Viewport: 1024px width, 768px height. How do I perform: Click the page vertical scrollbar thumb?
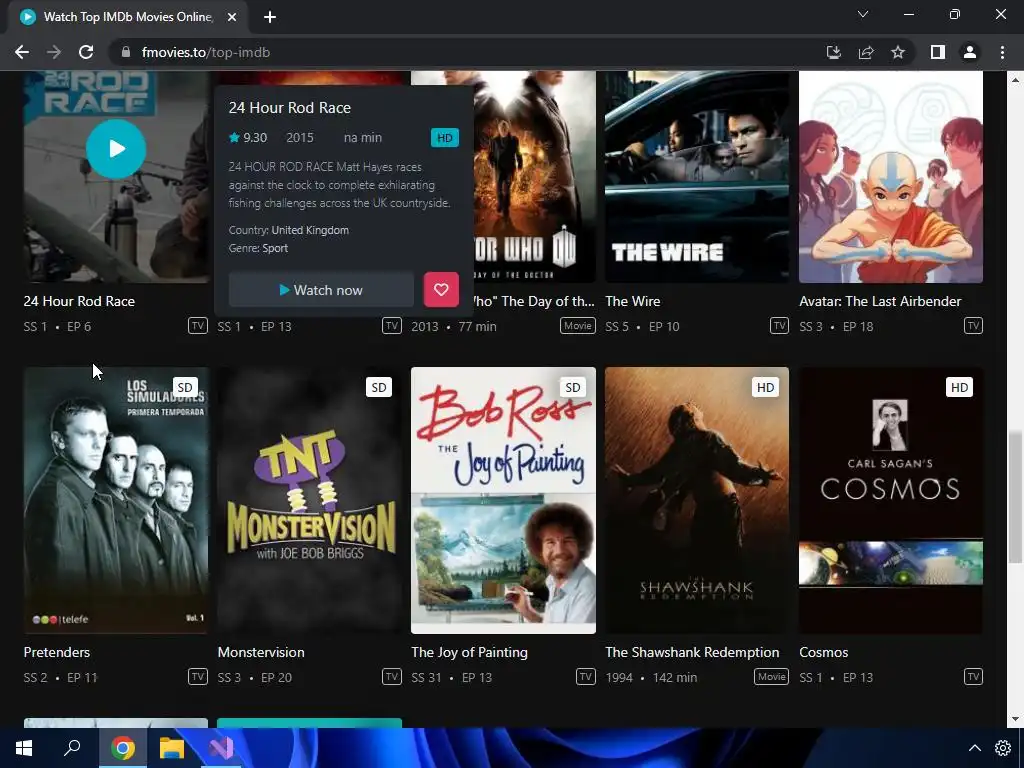1015,496
